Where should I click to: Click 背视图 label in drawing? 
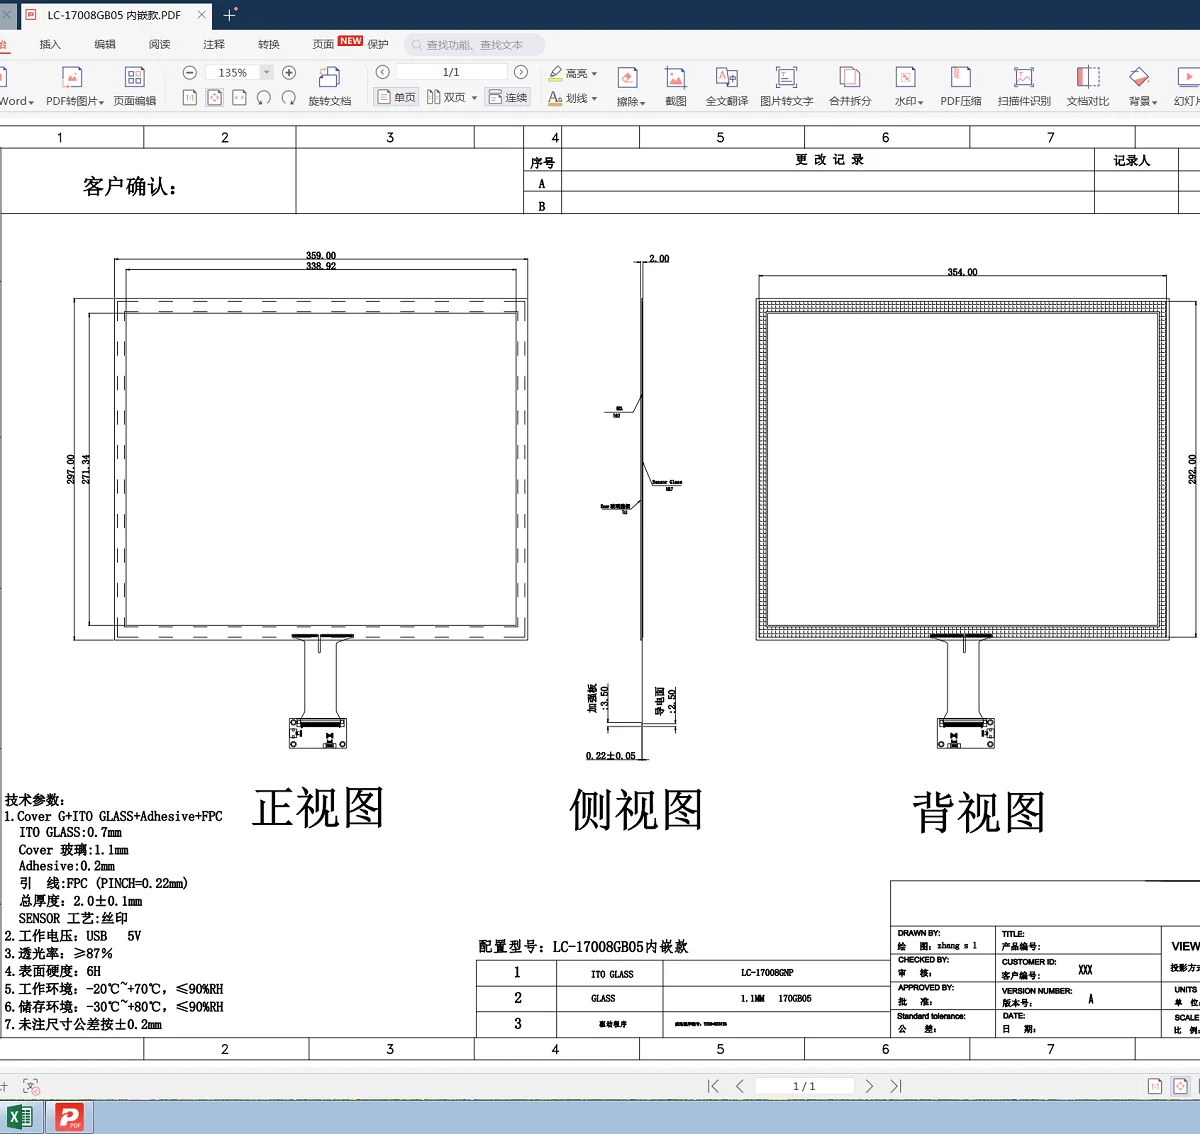pos(979,812)
